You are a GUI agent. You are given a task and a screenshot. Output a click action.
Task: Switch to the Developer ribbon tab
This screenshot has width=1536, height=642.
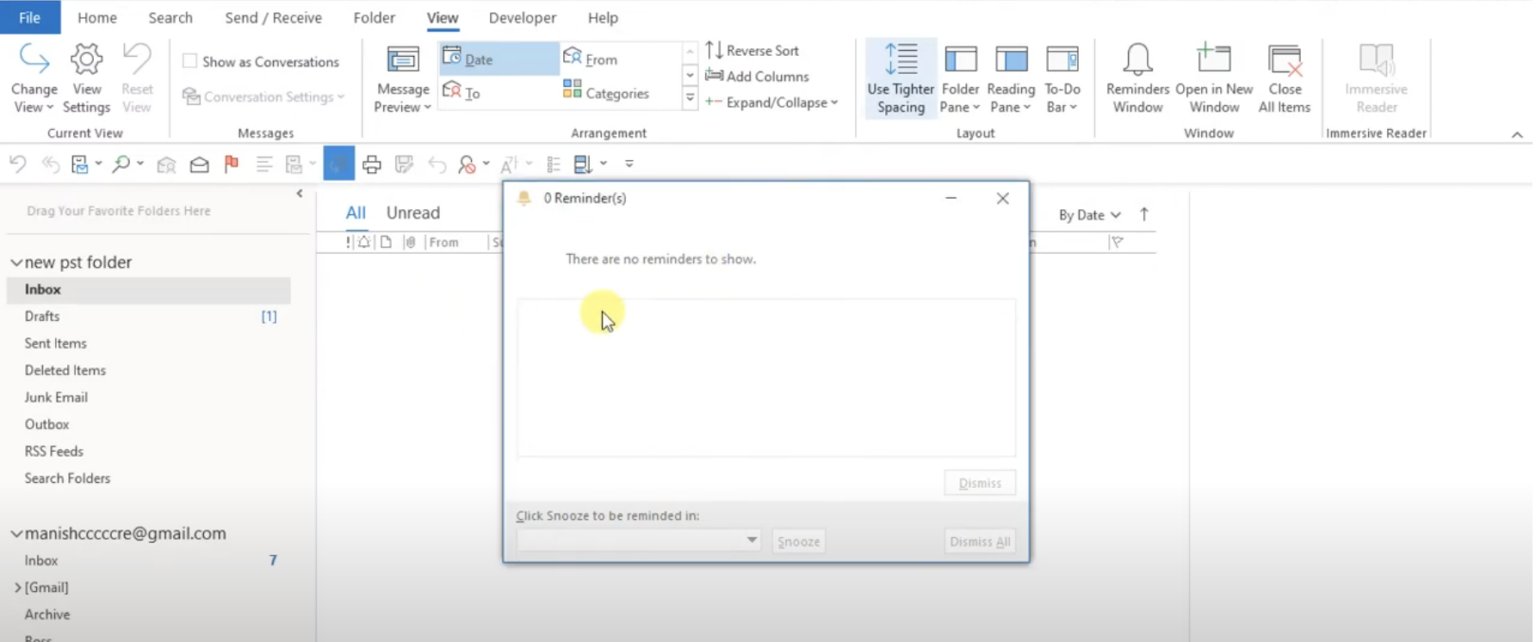pyautogui.click(x=521, y=17)
